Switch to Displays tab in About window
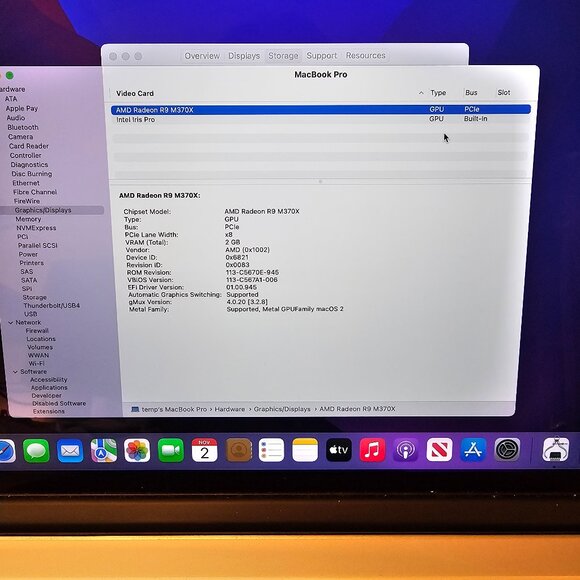580x580 pixels. point(244,56)
